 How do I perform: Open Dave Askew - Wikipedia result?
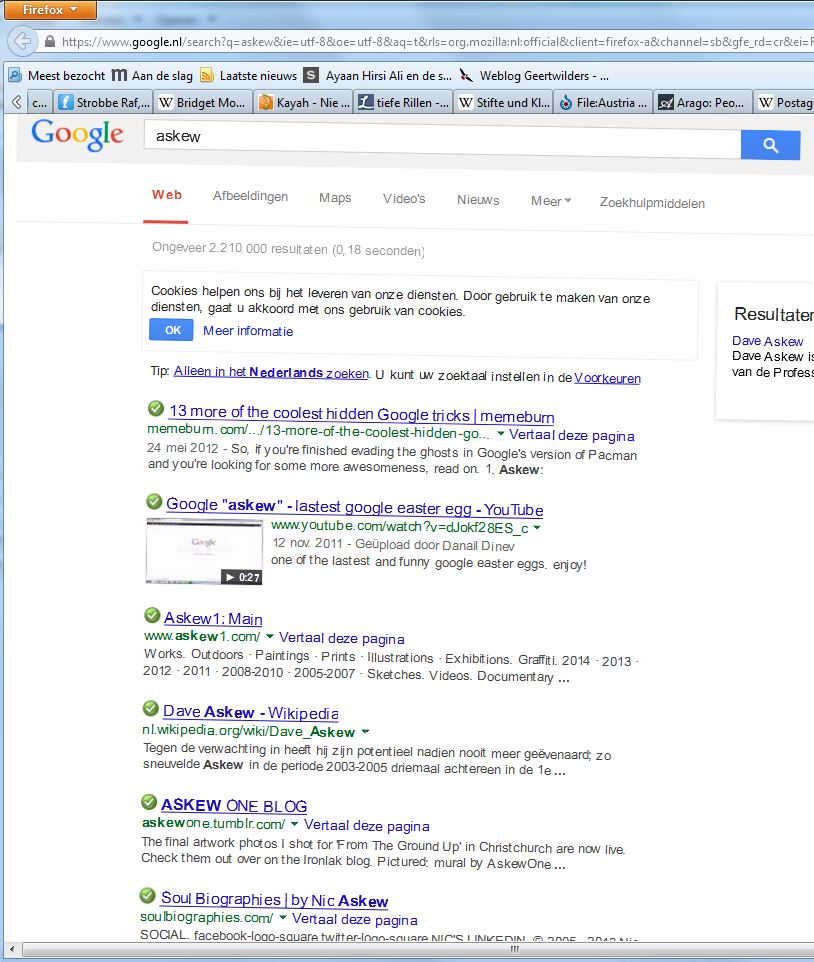[x=250, y=712]
